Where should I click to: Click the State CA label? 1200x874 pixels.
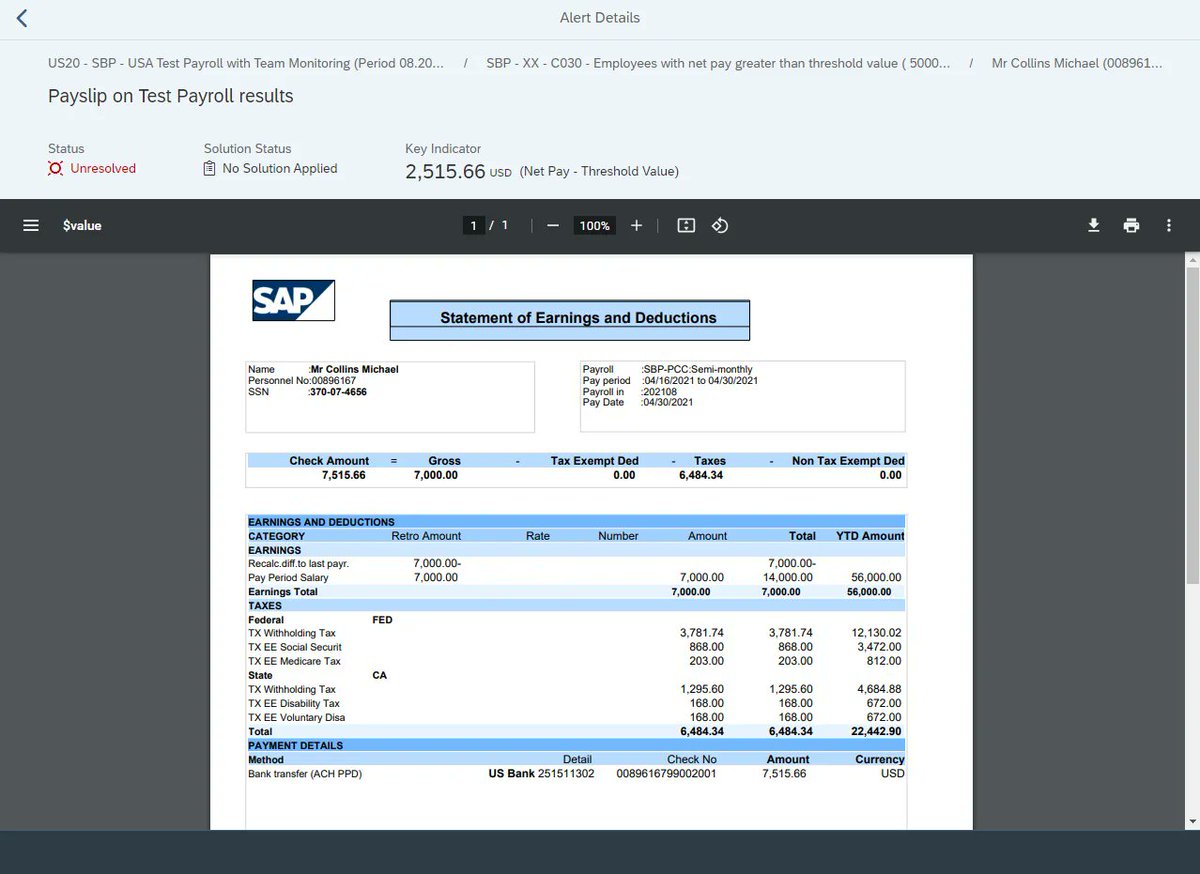tap(379, 675)
